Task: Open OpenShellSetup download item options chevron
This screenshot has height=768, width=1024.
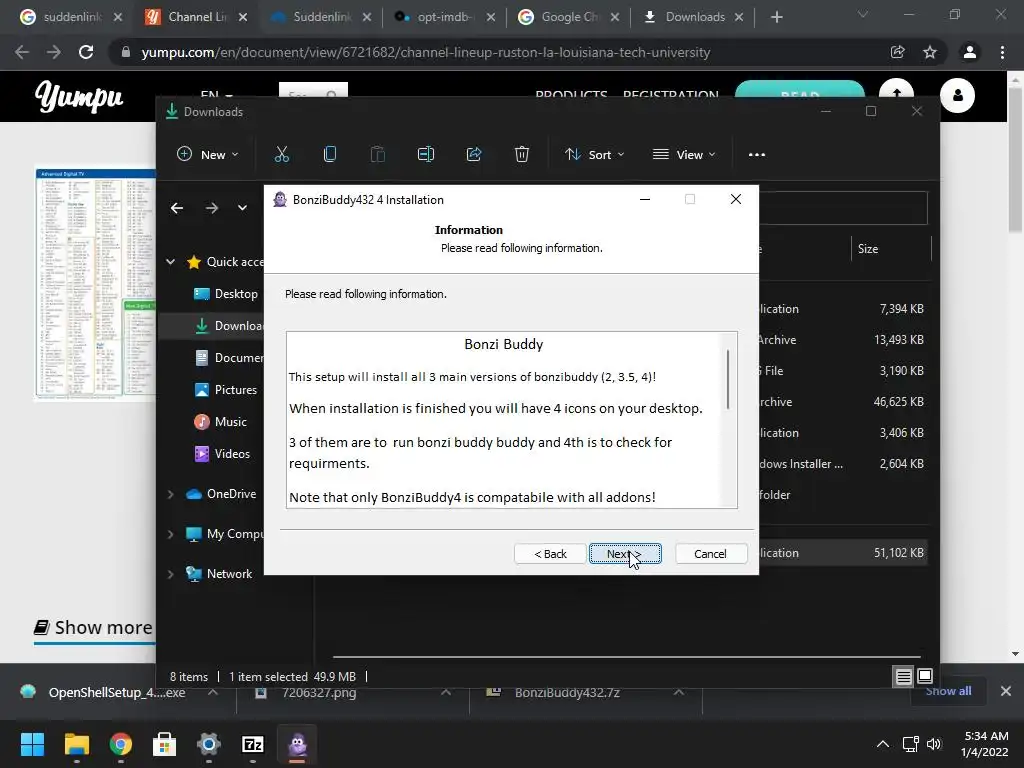Action: coord(213,692)
